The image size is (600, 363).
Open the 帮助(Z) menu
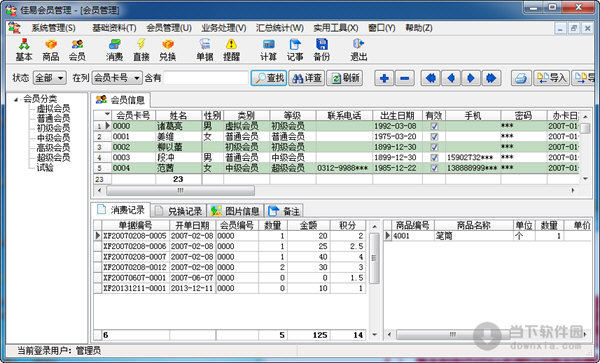point(419,28)
